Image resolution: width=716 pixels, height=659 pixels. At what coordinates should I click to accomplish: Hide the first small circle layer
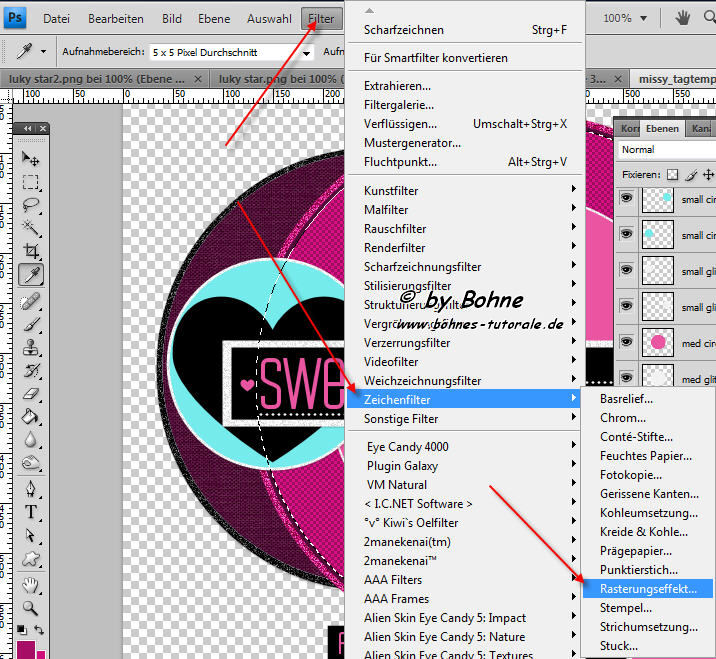627,199
